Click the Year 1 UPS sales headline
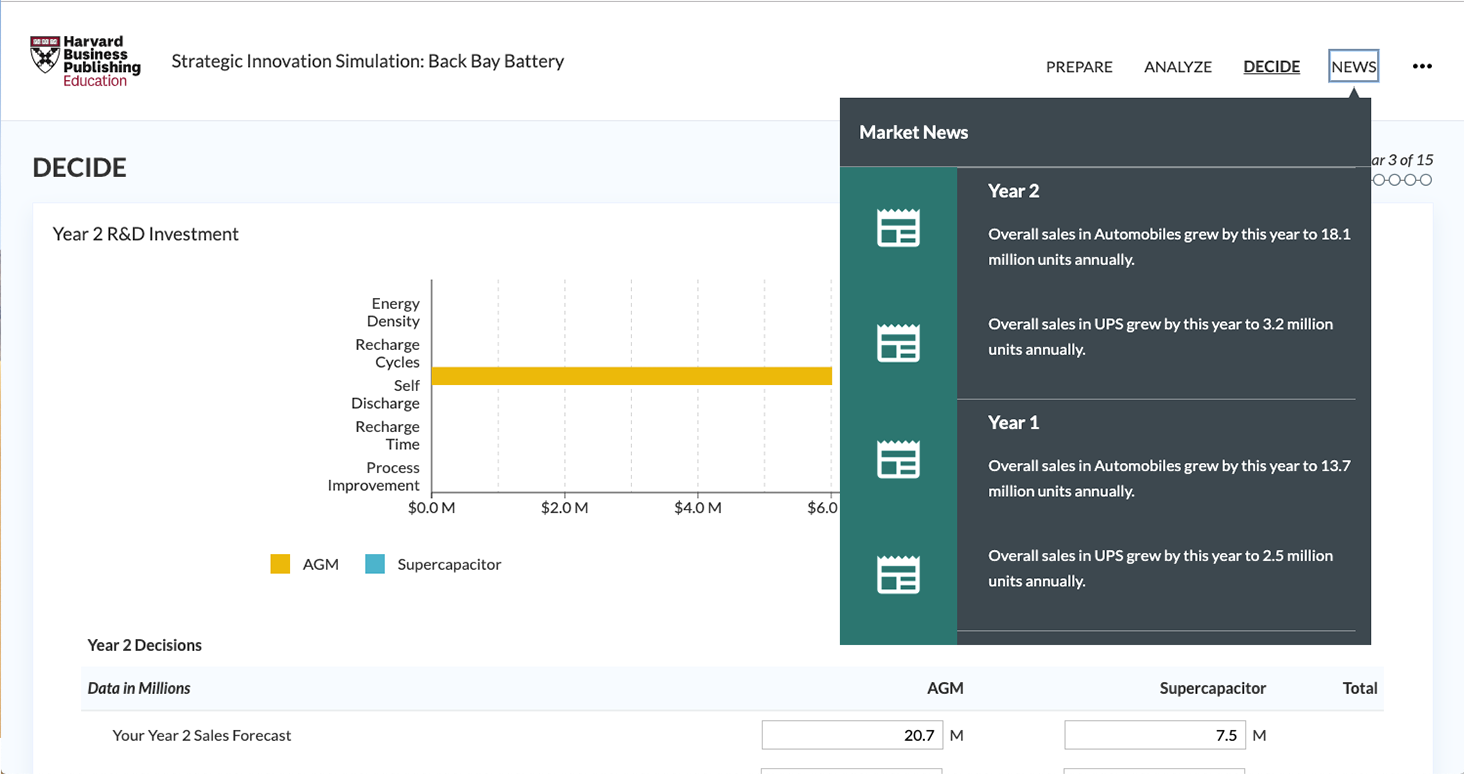Screen dimensions: 1464x774 [1160, 567]
